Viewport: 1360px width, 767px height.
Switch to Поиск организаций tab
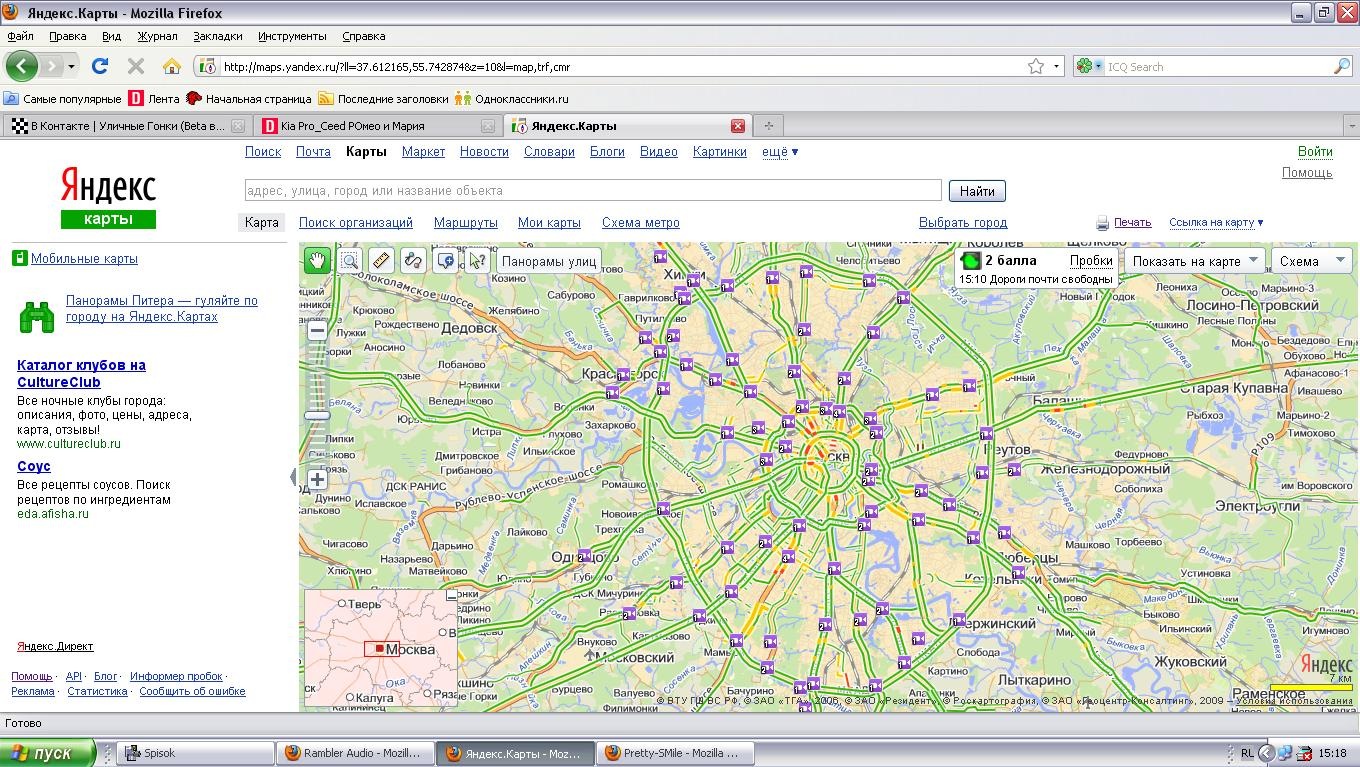pos(355,223)
